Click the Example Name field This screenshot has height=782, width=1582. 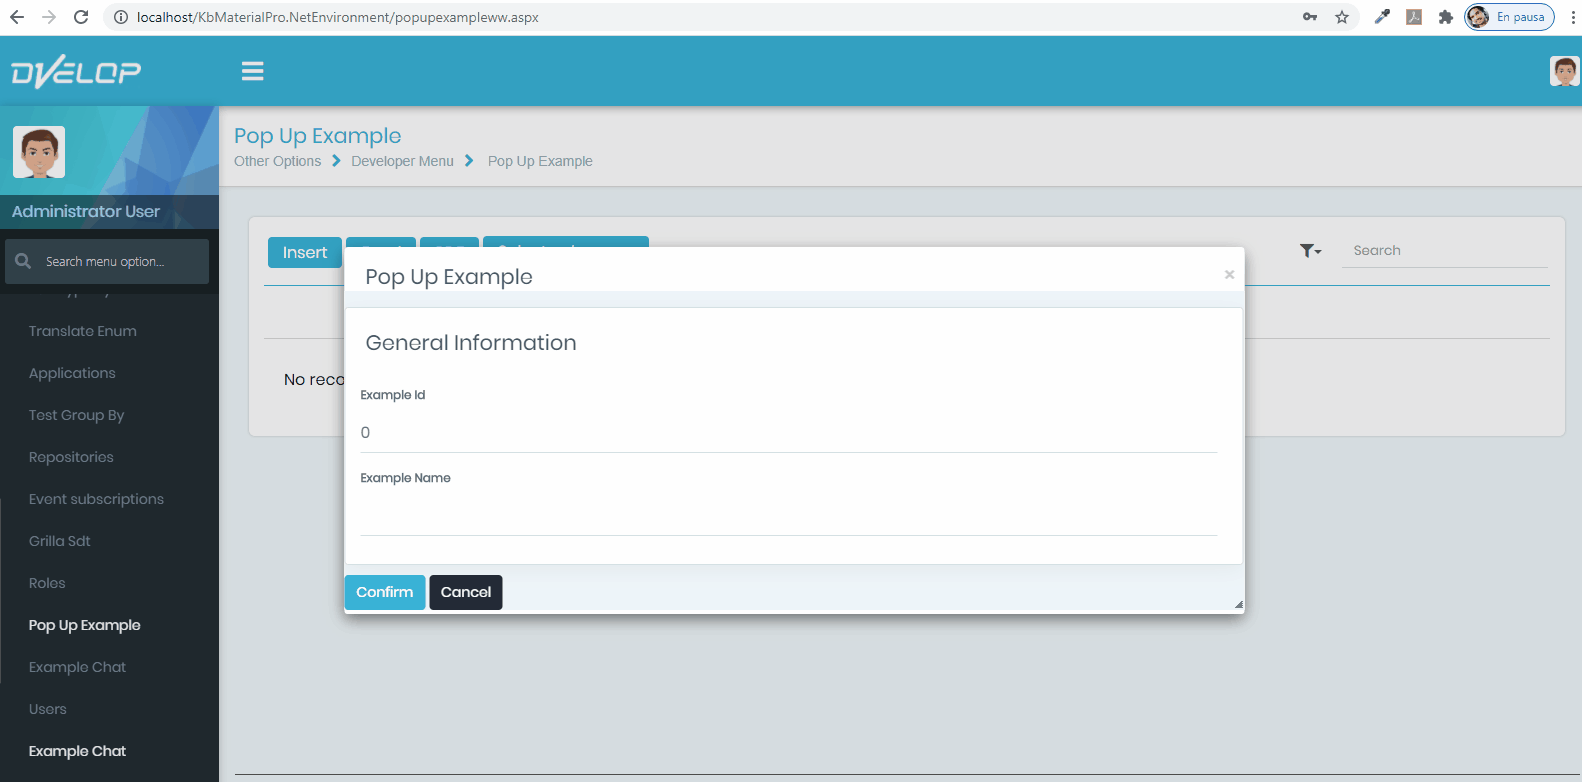click(x=789, y=516)
